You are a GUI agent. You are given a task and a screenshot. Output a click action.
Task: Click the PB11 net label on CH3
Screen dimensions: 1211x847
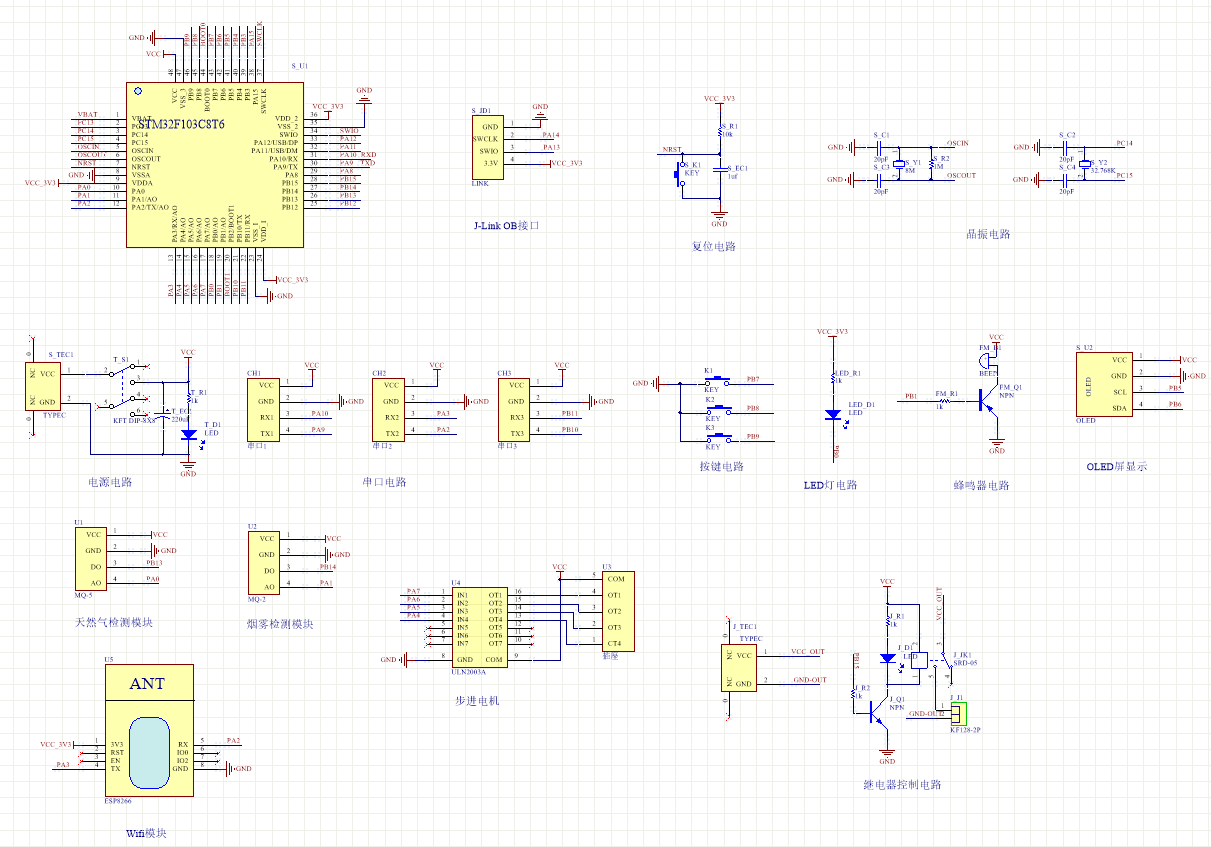[570, 413]
